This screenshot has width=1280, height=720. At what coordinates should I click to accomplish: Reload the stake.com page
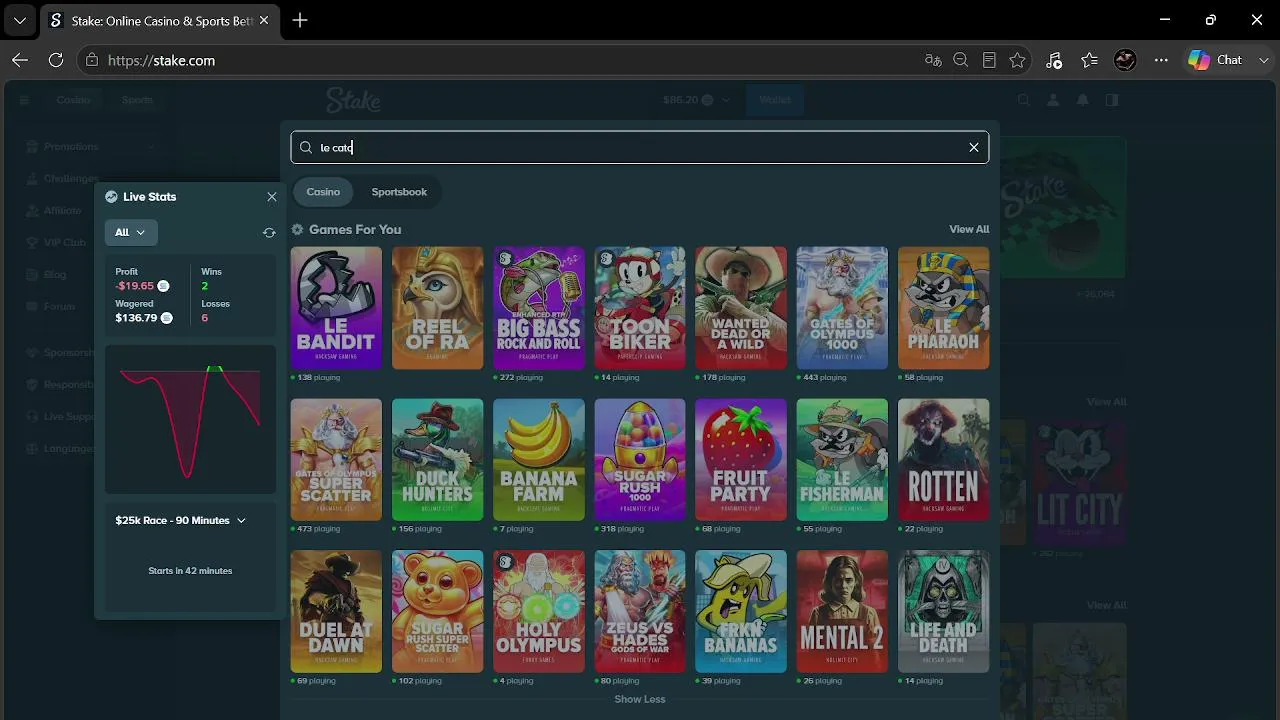(56, 60)
